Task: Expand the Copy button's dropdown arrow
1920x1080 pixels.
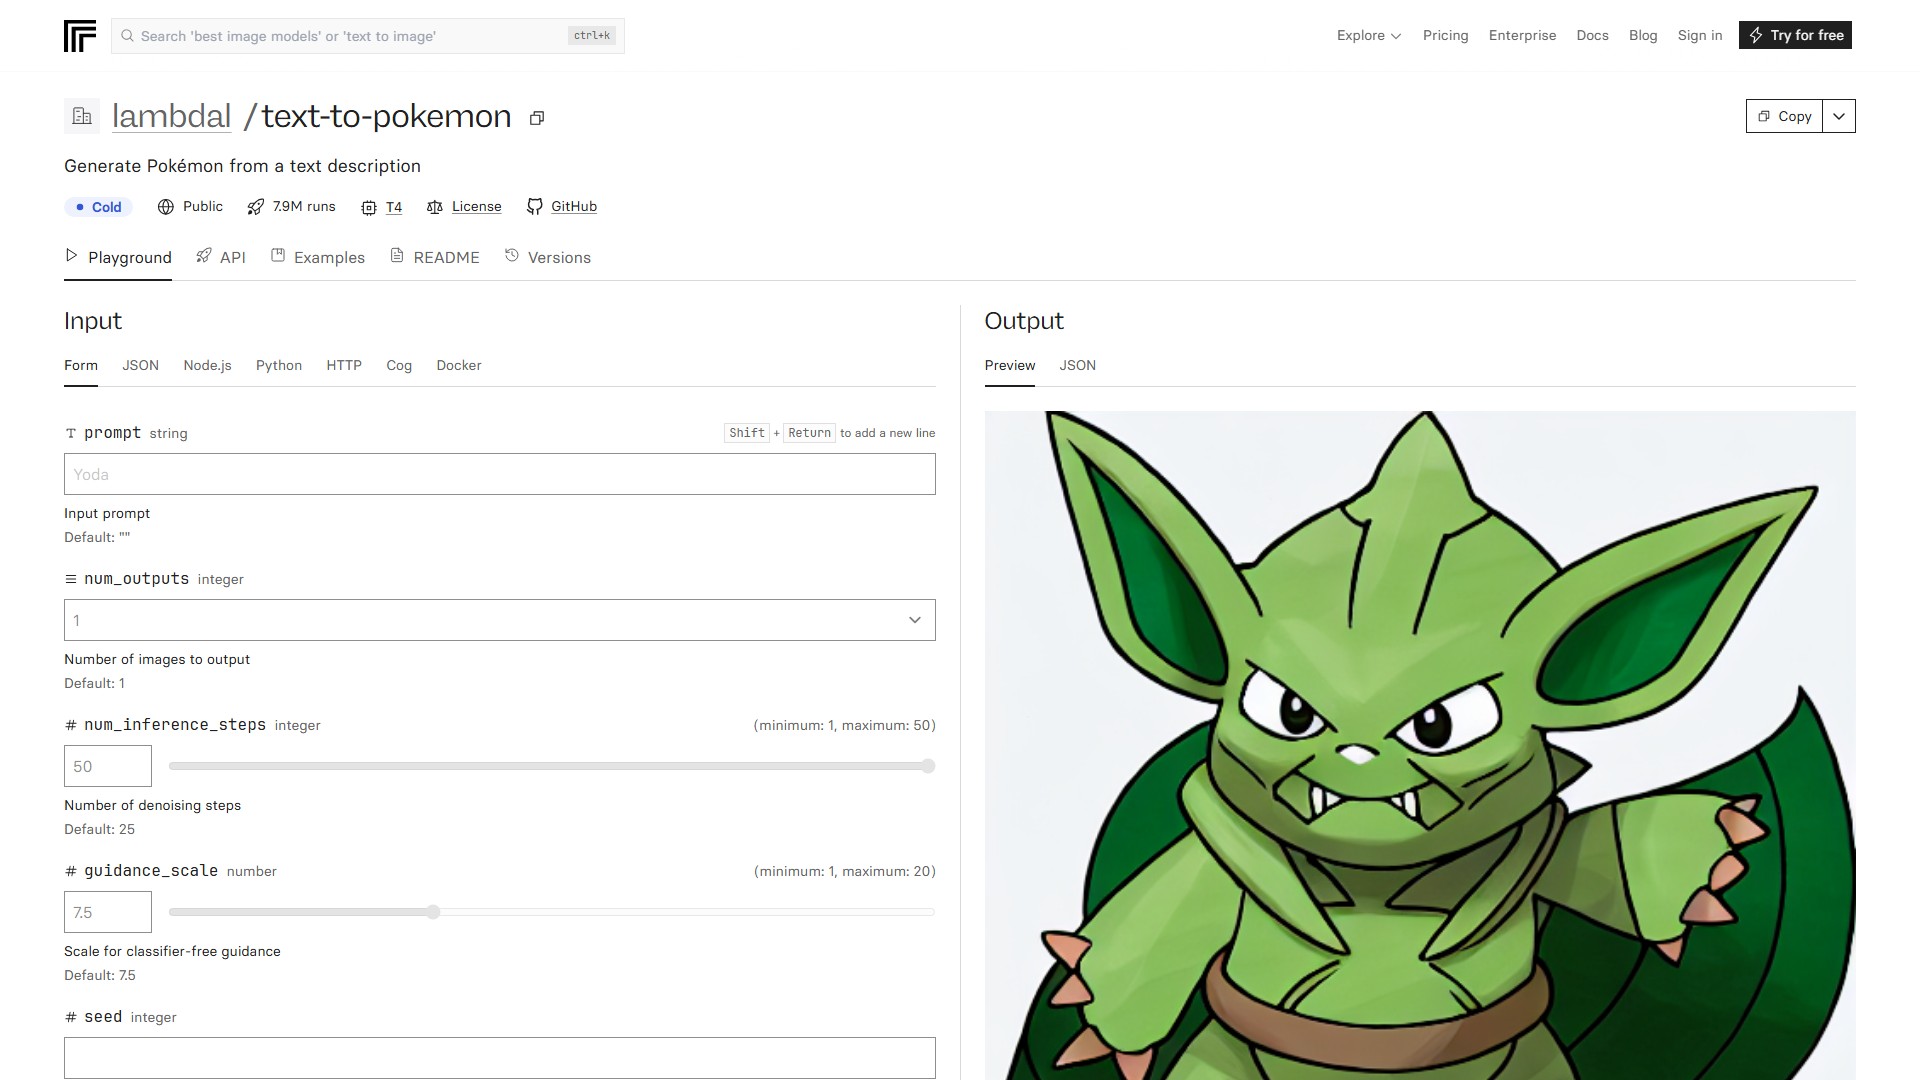Action: pyautogui.click(x=1839, y=116)
